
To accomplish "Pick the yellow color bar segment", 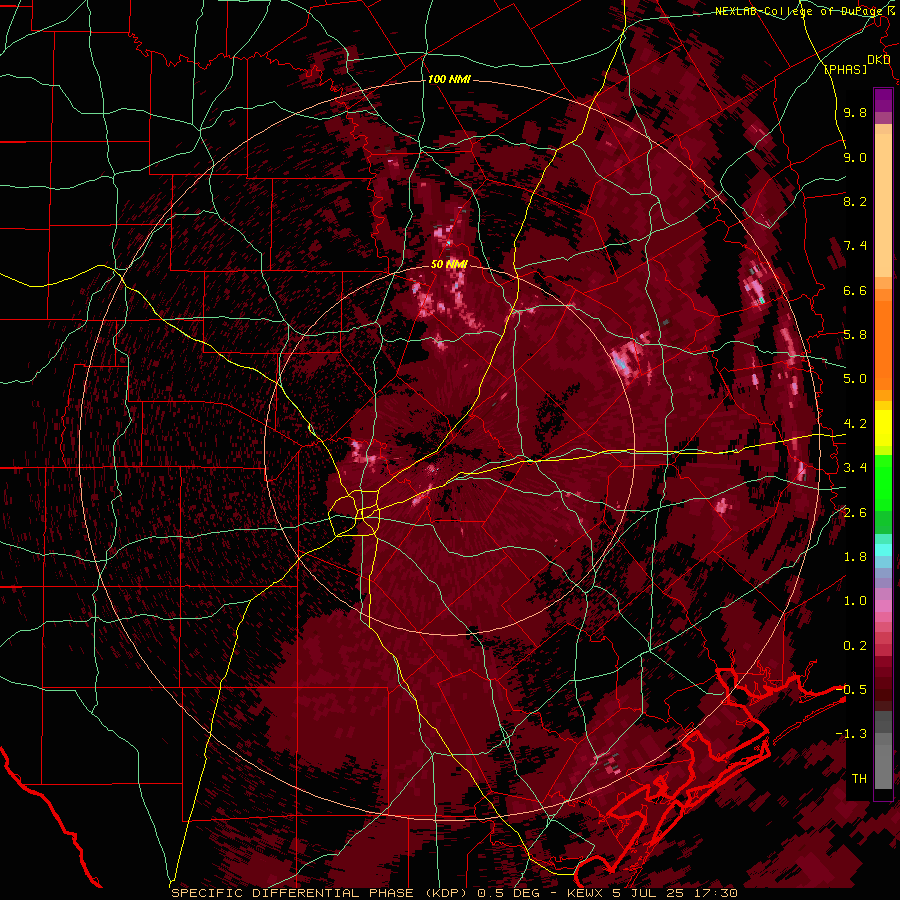I will coord(883,428).
